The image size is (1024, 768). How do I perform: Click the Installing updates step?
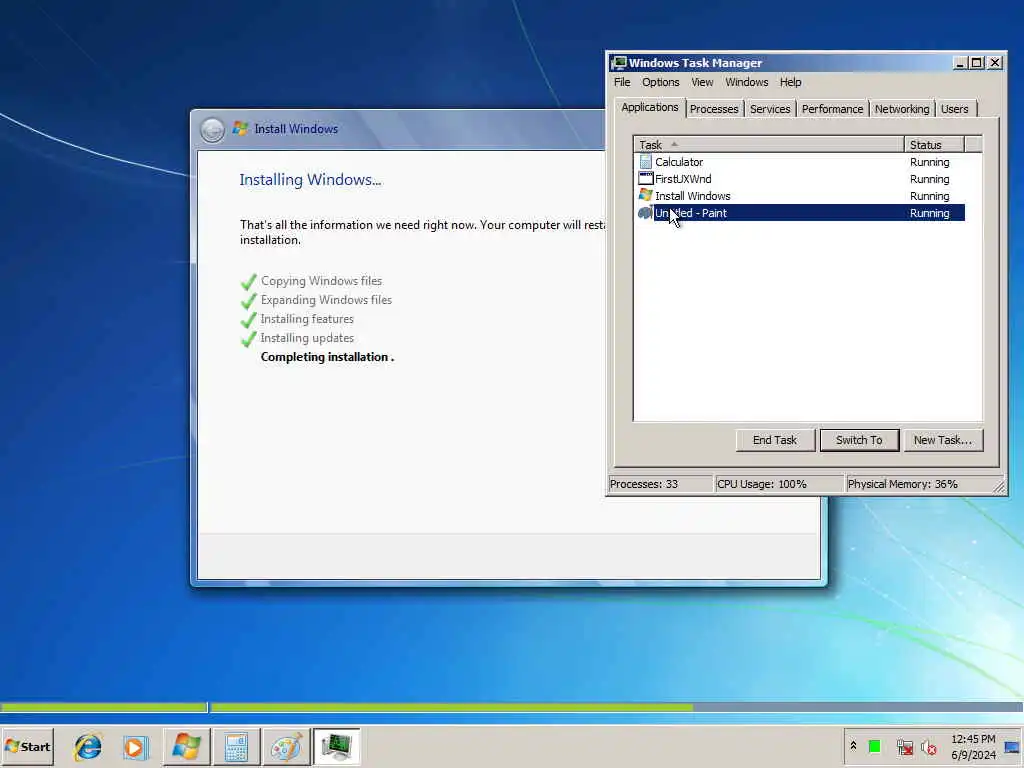click(x=307, y=338)
